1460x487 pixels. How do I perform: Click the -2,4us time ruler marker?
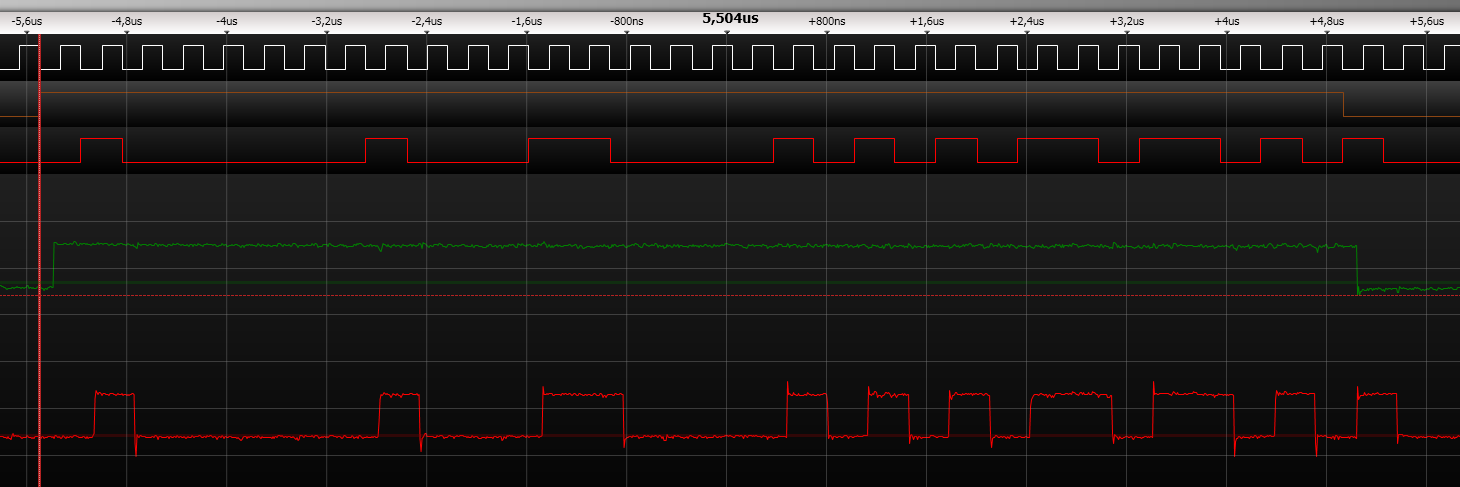click(x=426, y=21)
